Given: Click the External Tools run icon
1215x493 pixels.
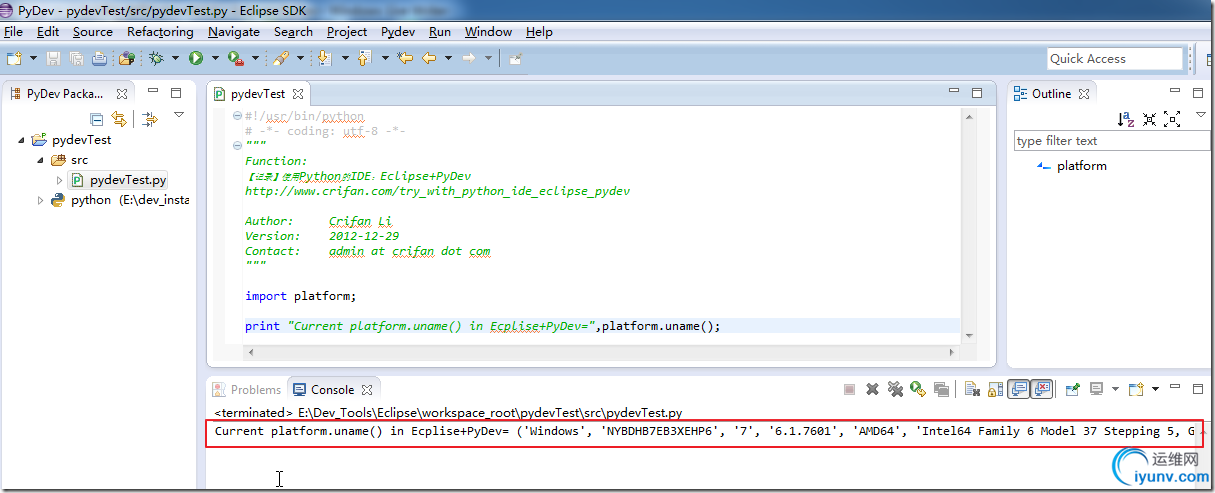Looking at the screenshot, I should point(235,58).
